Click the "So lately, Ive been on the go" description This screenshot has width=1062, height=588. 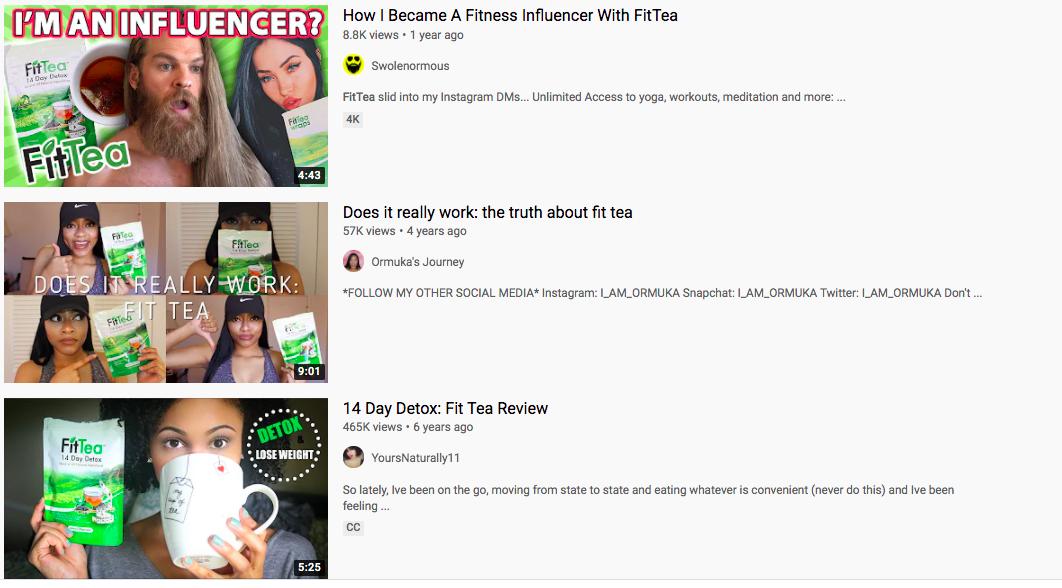point(648,498)
